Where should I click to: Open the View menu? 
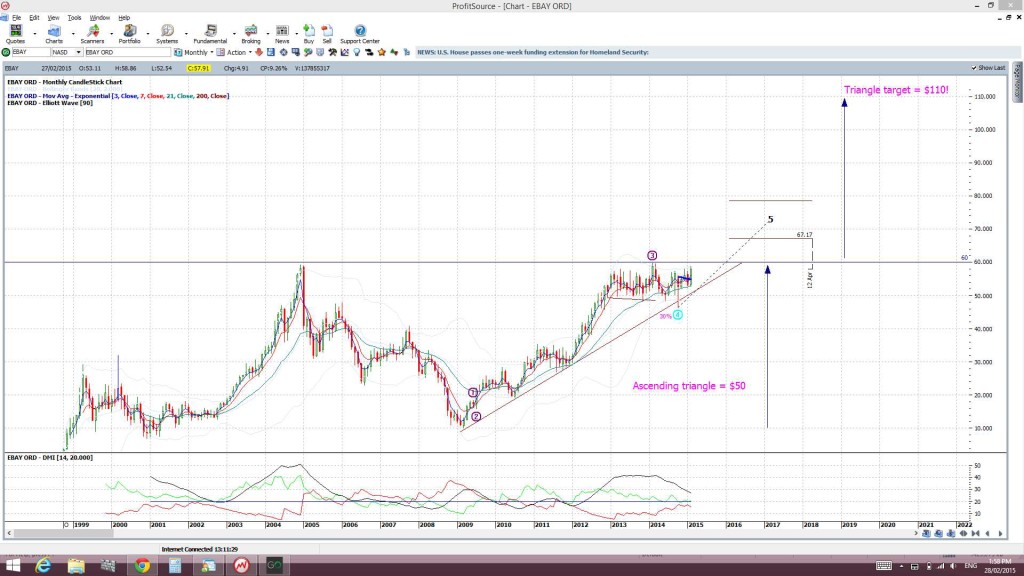(53, 18)
